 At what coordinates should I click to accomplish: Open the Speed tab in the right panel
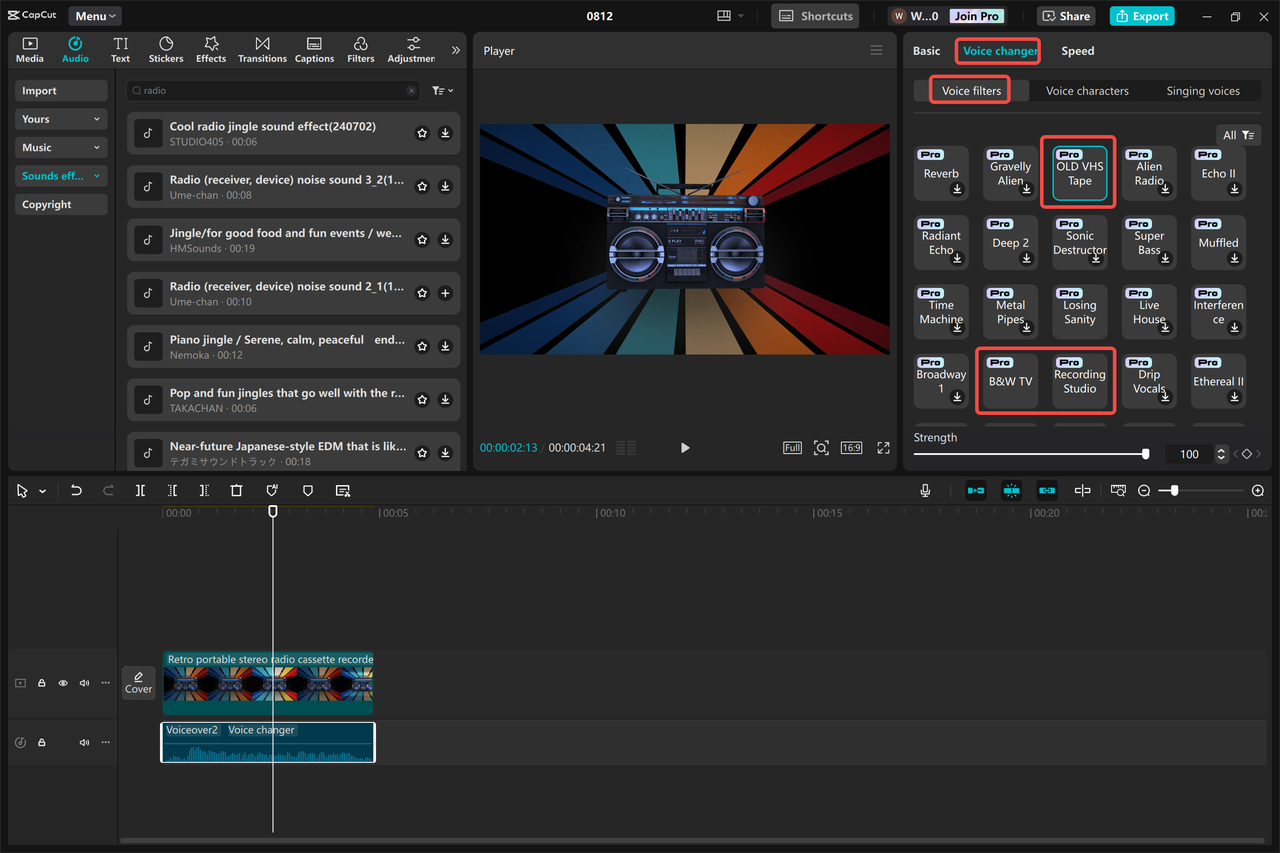(x=1077, y=50)
